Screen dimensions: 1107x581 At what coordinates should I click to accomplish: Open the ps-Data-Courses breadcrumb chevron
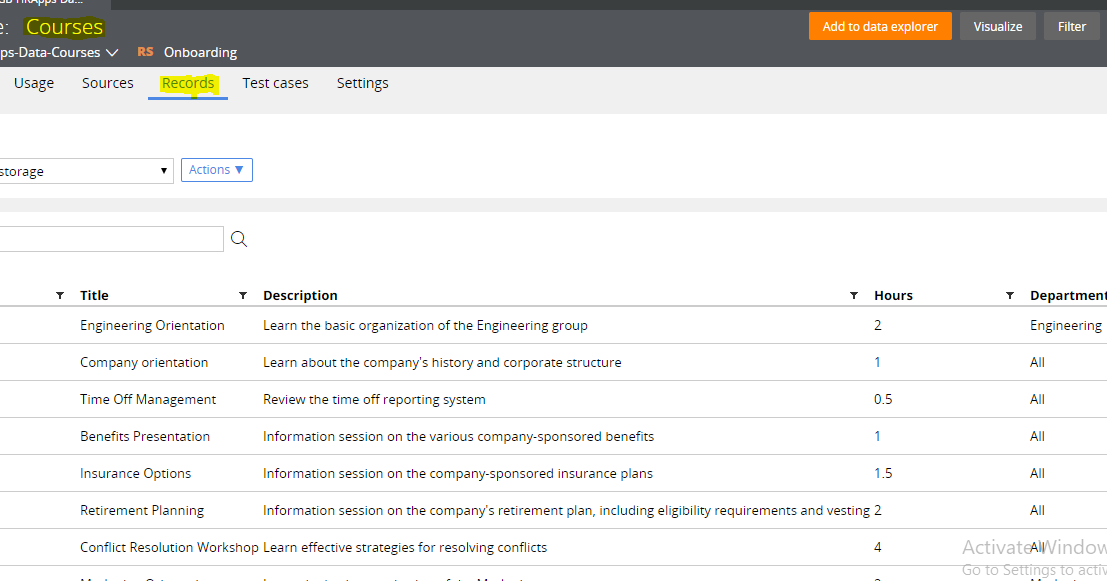113,52
